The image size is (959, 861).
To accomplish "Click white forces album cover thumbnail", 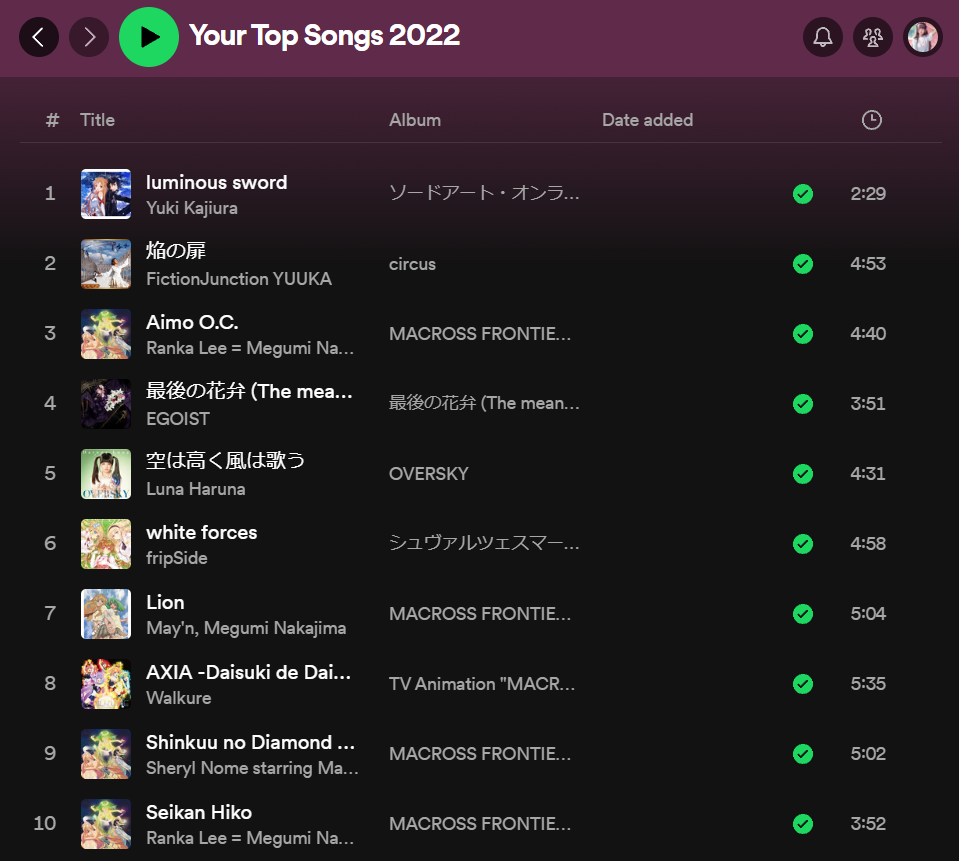I will click(106, 544).
